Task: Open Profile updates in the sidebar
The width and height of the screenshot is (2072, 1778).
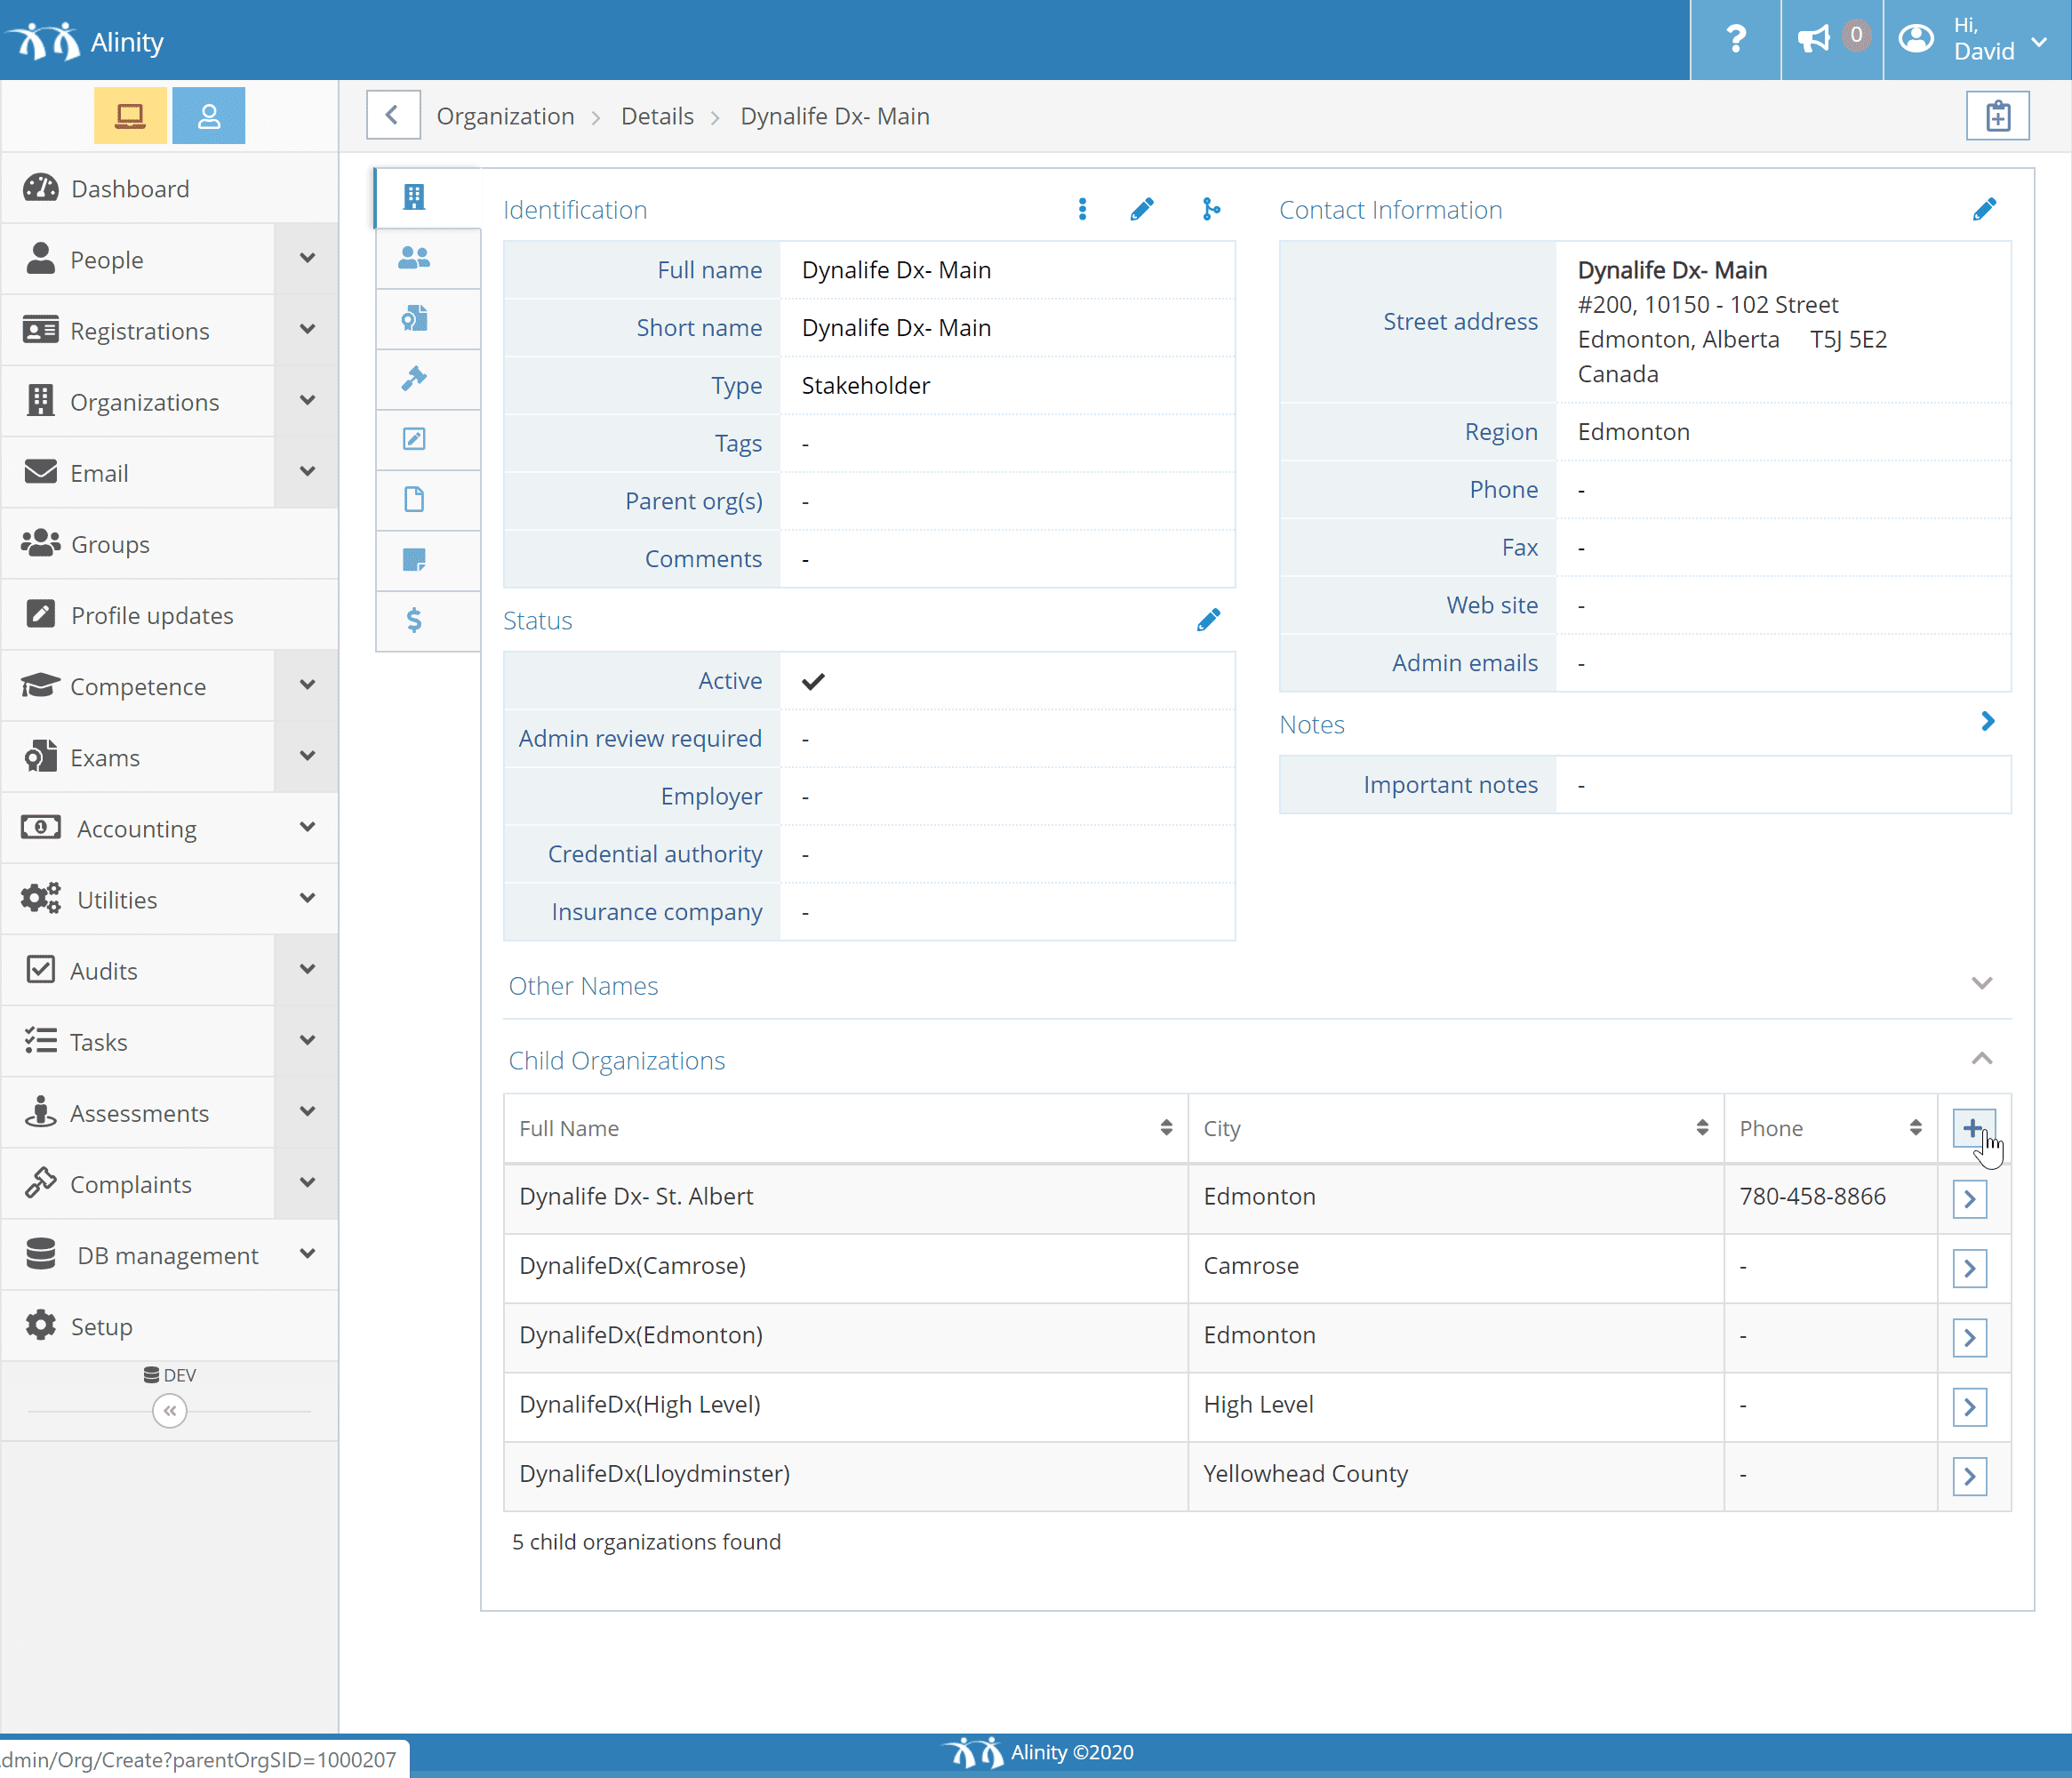Action: [169, 615]
